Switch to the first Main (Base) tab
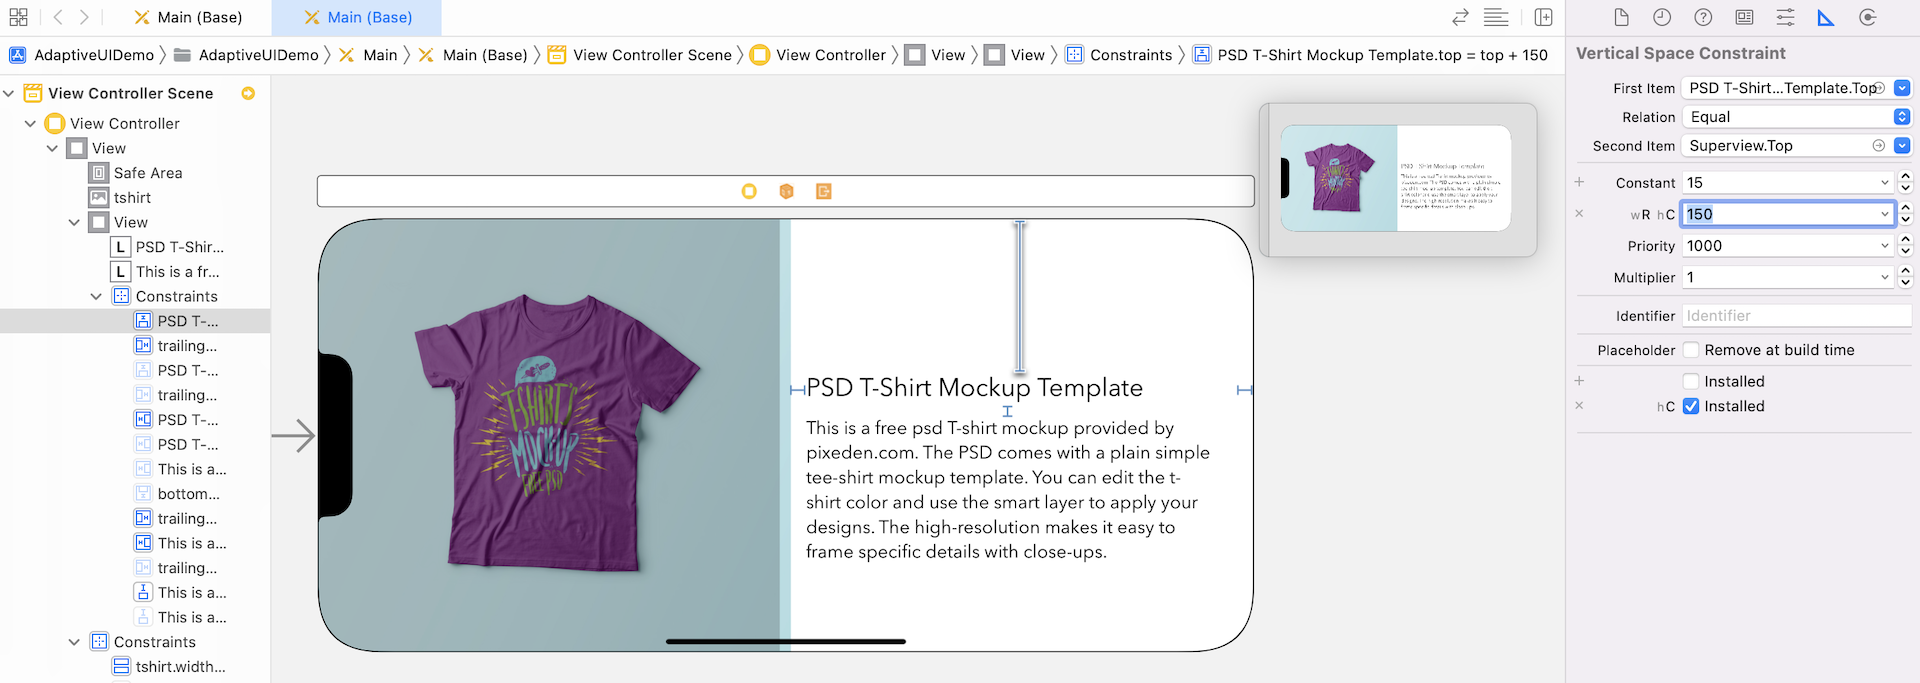 [189, 17]
